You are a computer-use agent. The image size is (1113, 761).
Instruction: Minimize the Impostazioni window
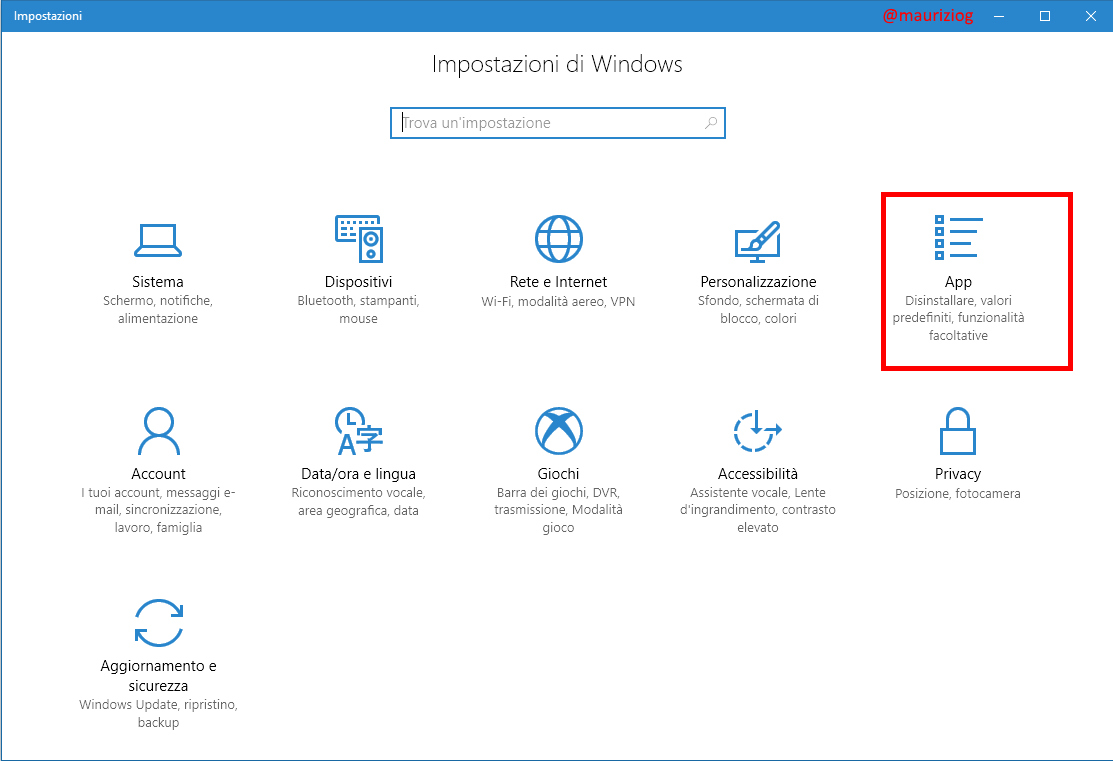pos(999,16)
